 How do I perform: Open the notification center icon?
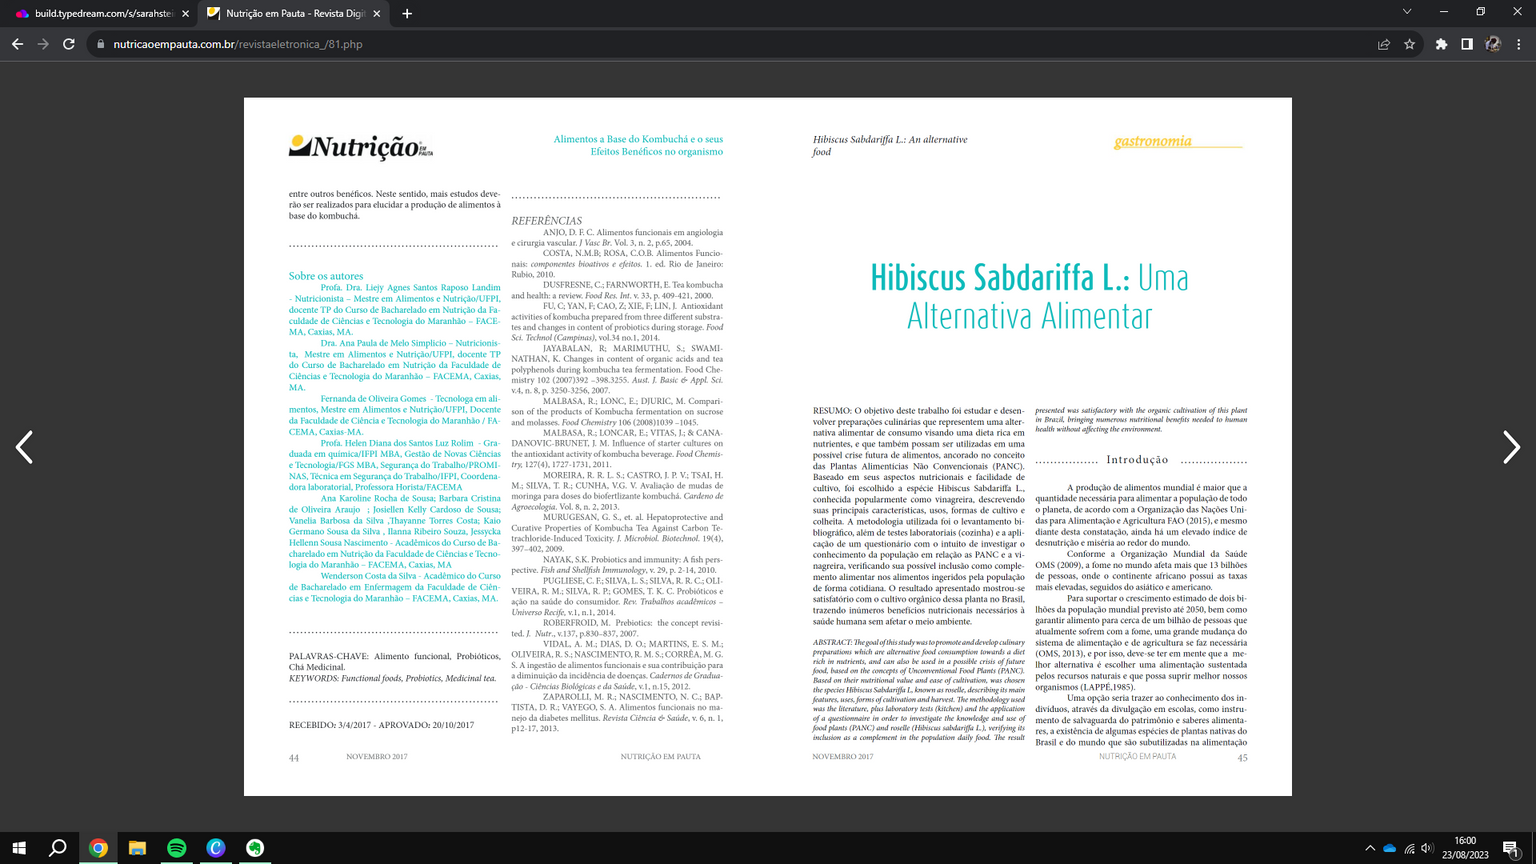click(1511, 848)
